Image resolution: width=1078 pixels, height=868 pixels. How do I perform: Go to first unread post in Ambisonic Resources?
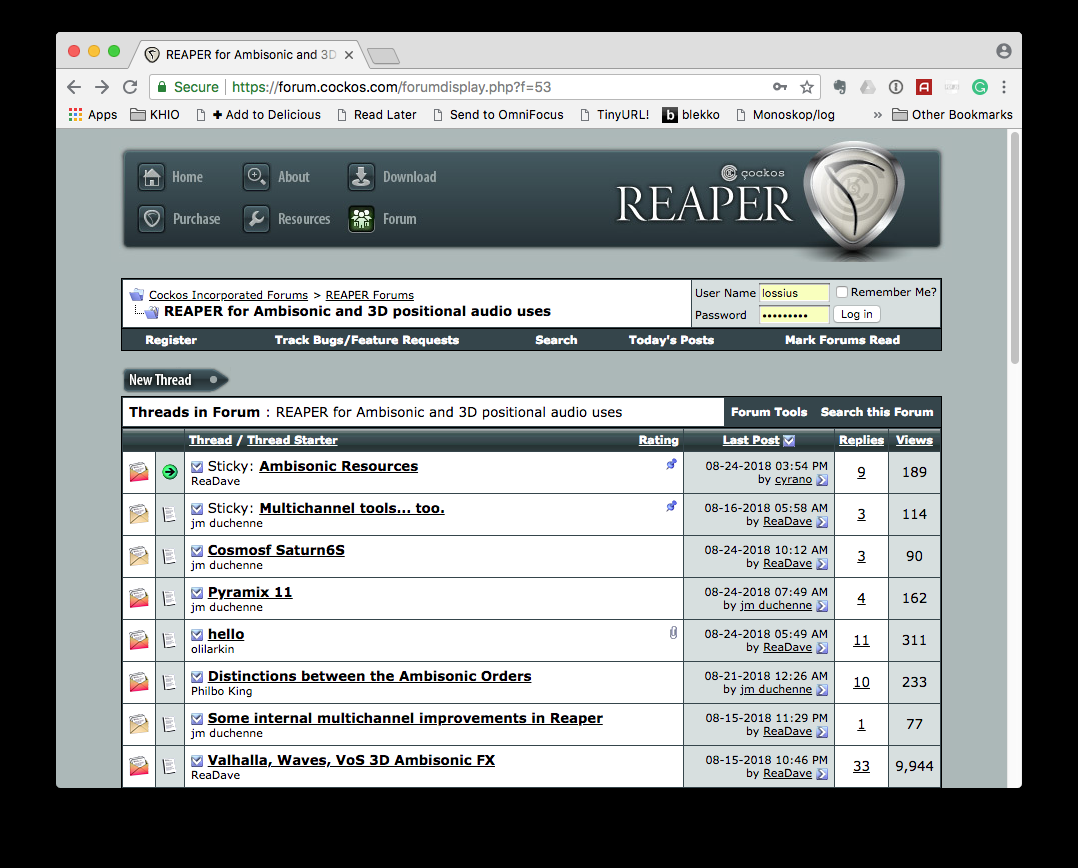197,467
